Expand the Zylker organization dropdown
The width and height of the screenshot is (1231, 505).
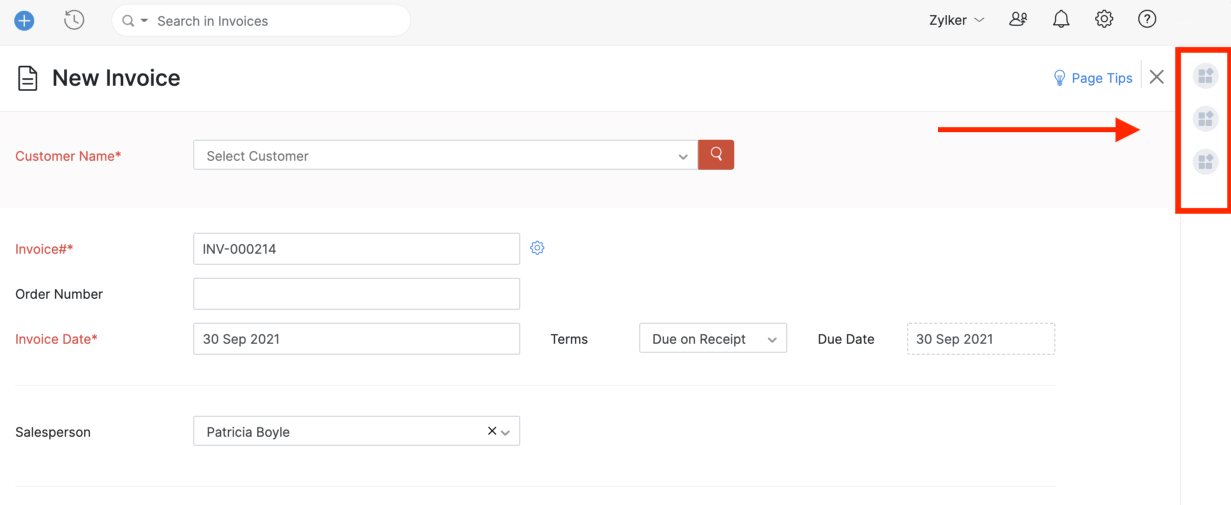[x=956, y=20]
